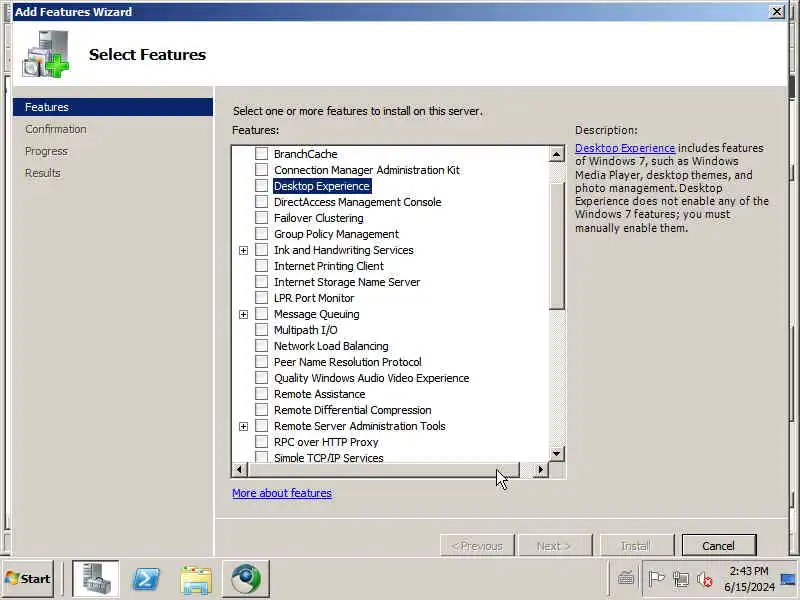Screen dimensions: 800x600
Task: Select the Progress step in sidebar
Action: point(46,151)
